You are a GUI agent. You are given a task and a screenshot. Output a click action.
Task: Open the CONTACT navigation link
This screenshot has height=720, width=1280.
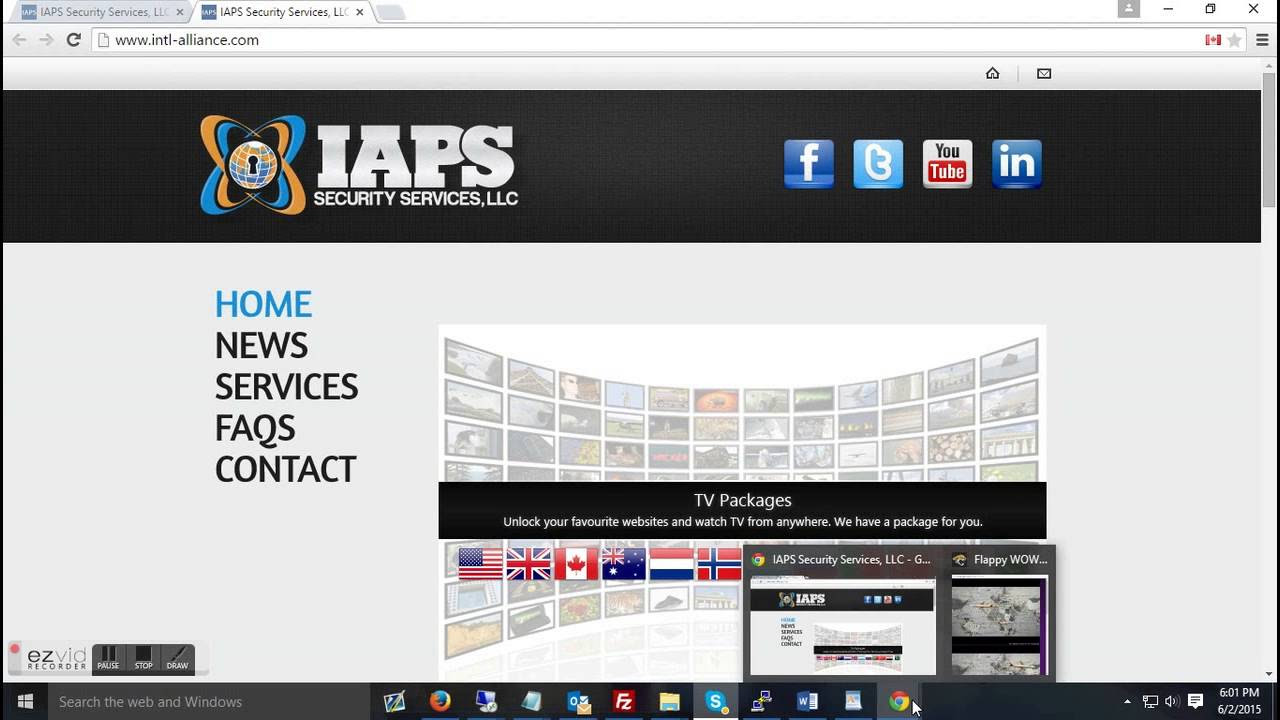point(285,469)
